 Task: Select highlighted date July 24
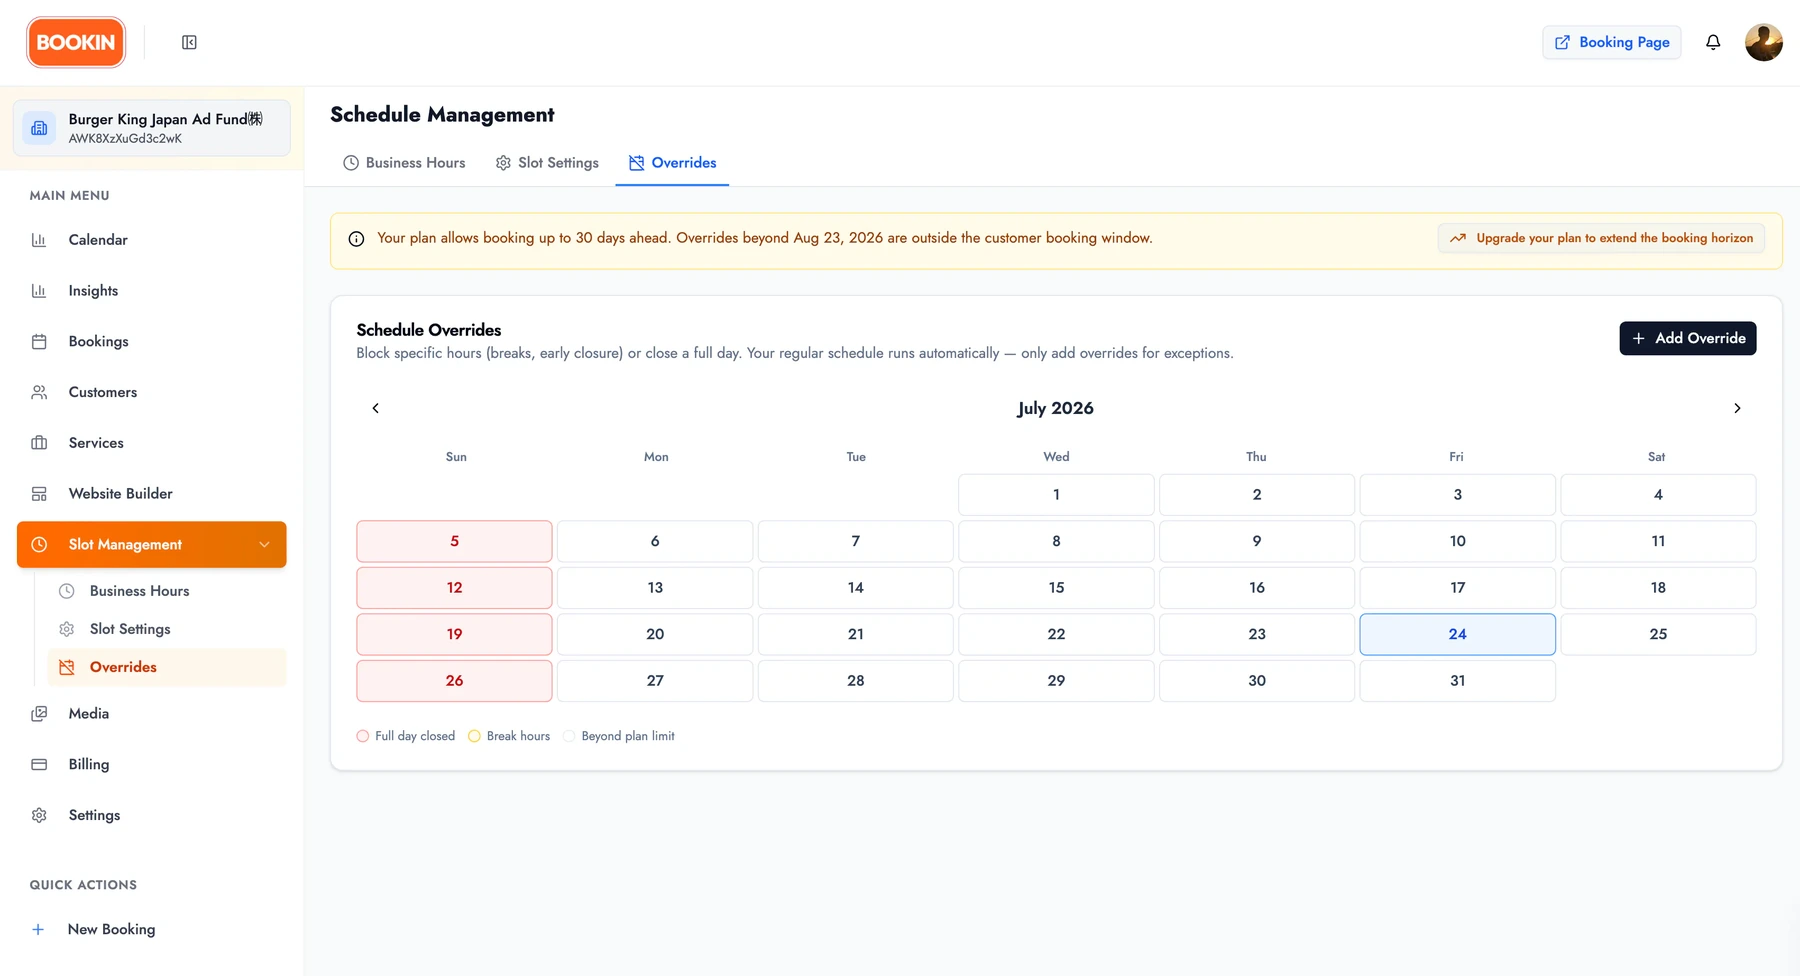point(1457,634)
